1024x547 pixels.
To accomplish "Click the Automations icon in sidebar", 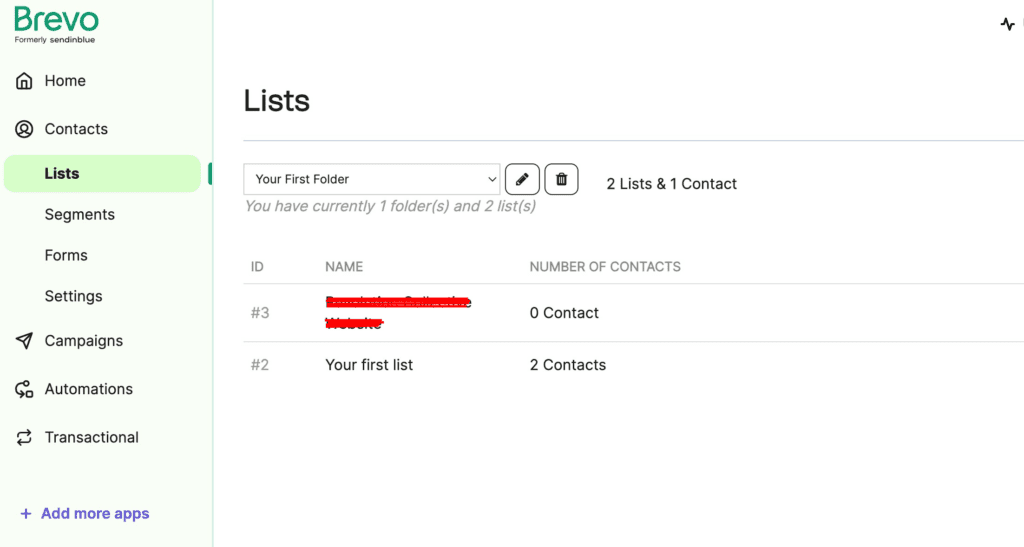I will (x=24, y=389).
